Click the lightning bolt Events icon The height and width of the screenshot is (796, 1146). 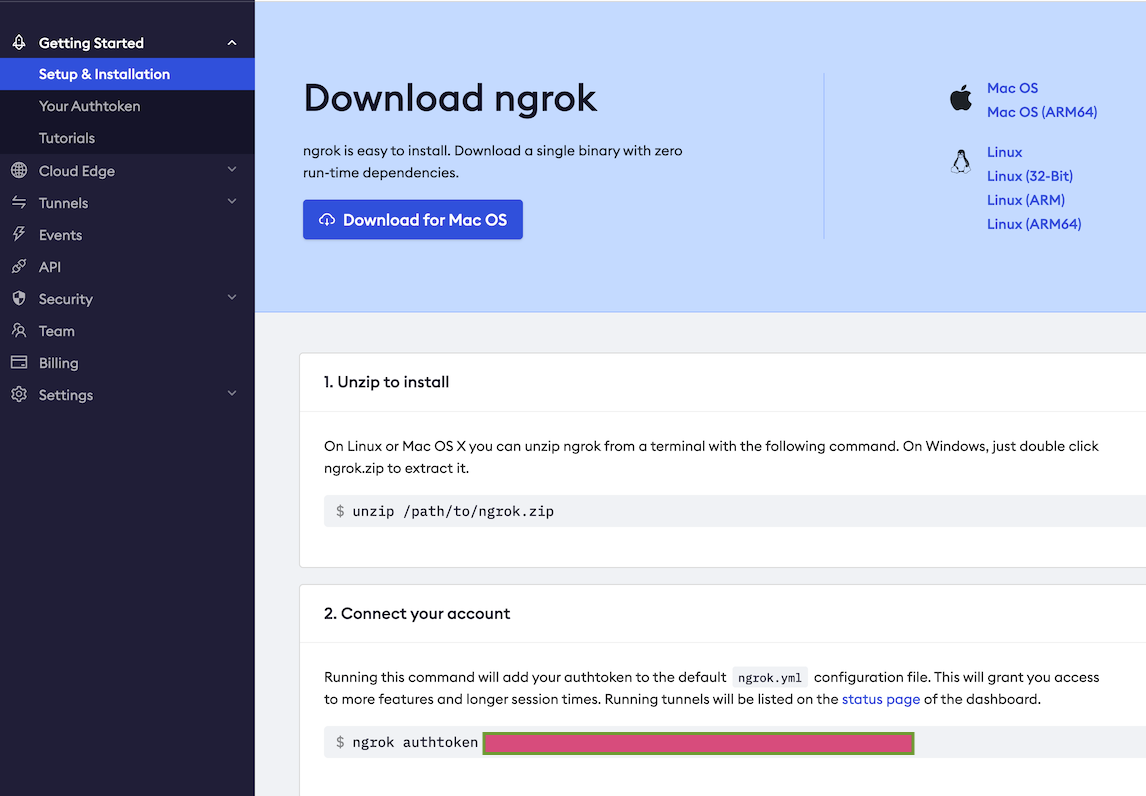(19, 234)
